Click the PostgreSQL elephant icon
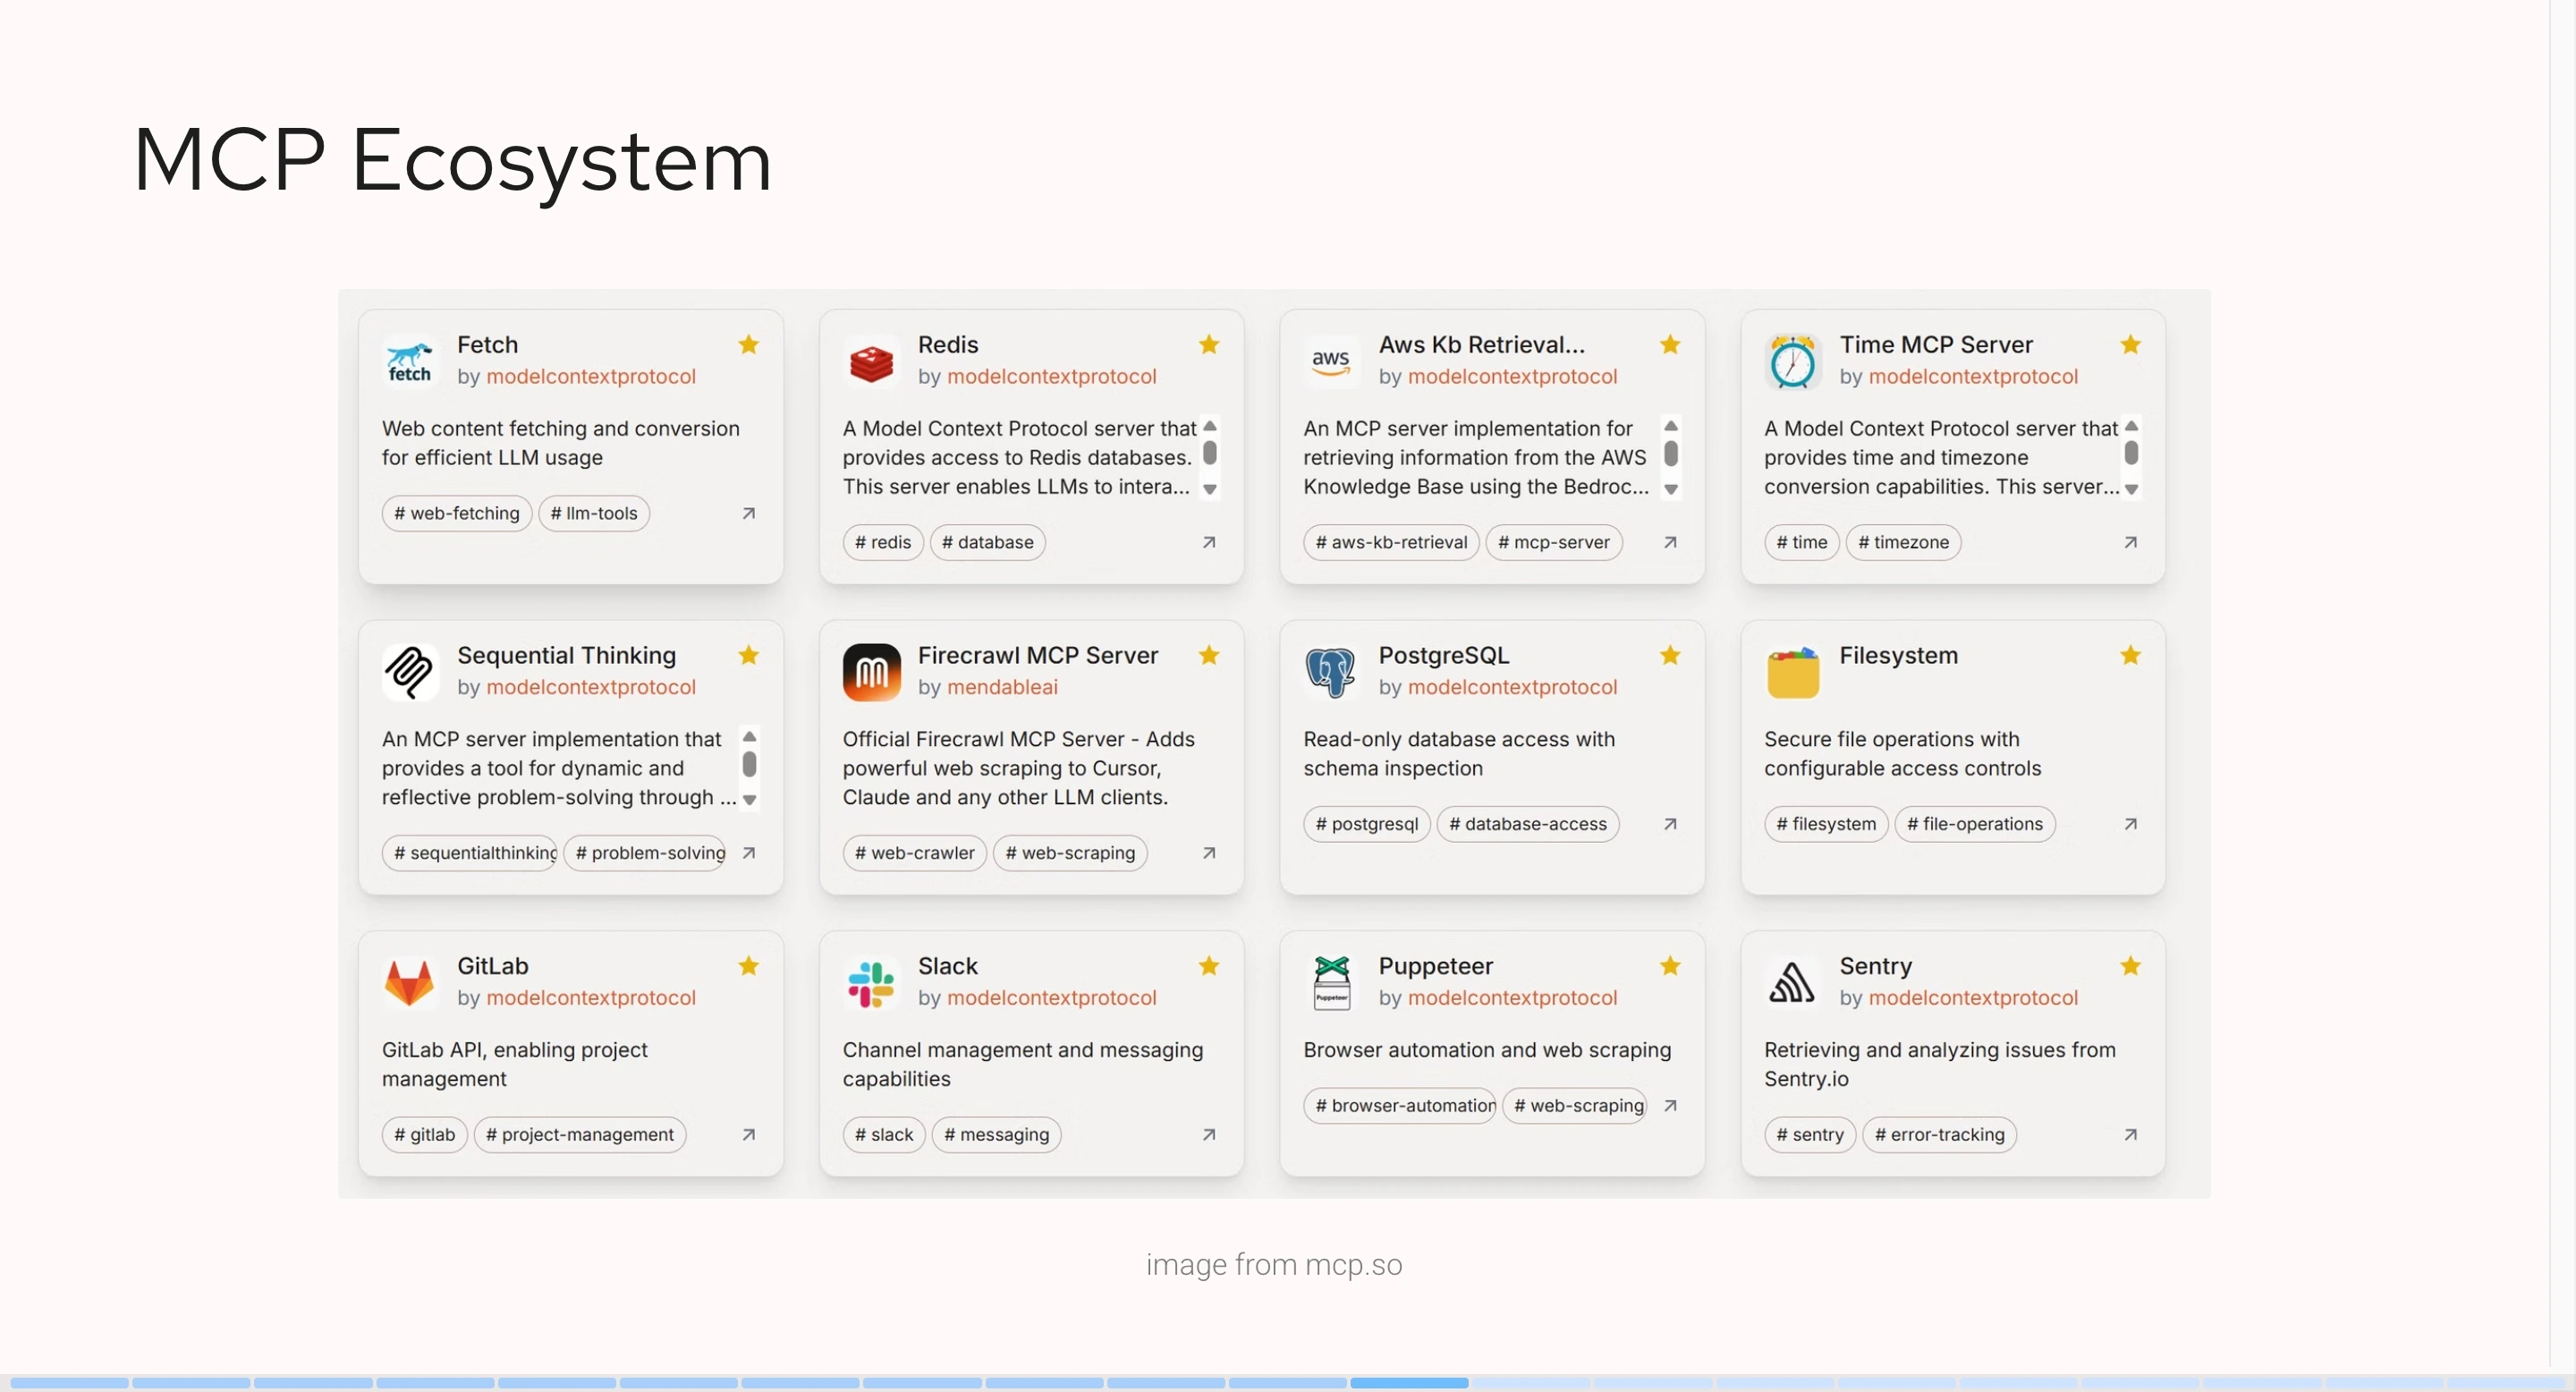 pos(1331,672)
